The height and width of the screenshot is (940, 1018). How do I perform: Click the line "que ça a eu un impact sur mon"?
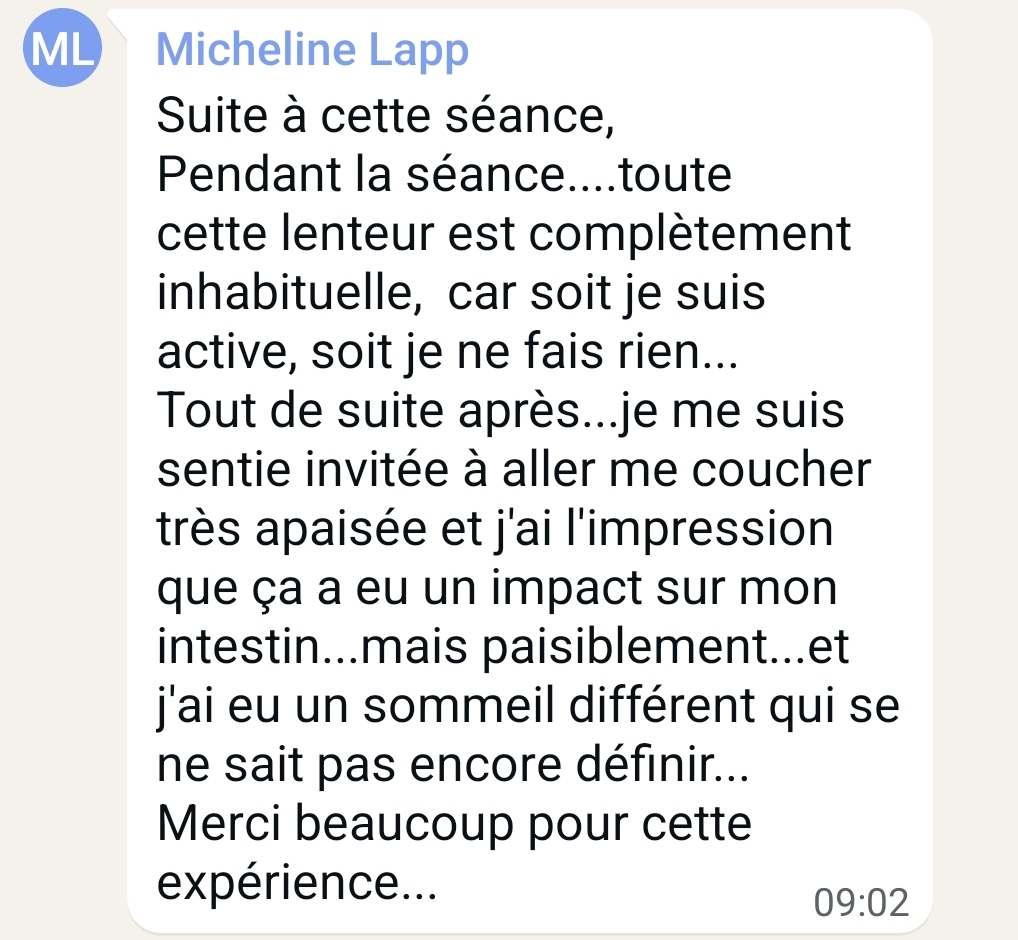point(497,589)
